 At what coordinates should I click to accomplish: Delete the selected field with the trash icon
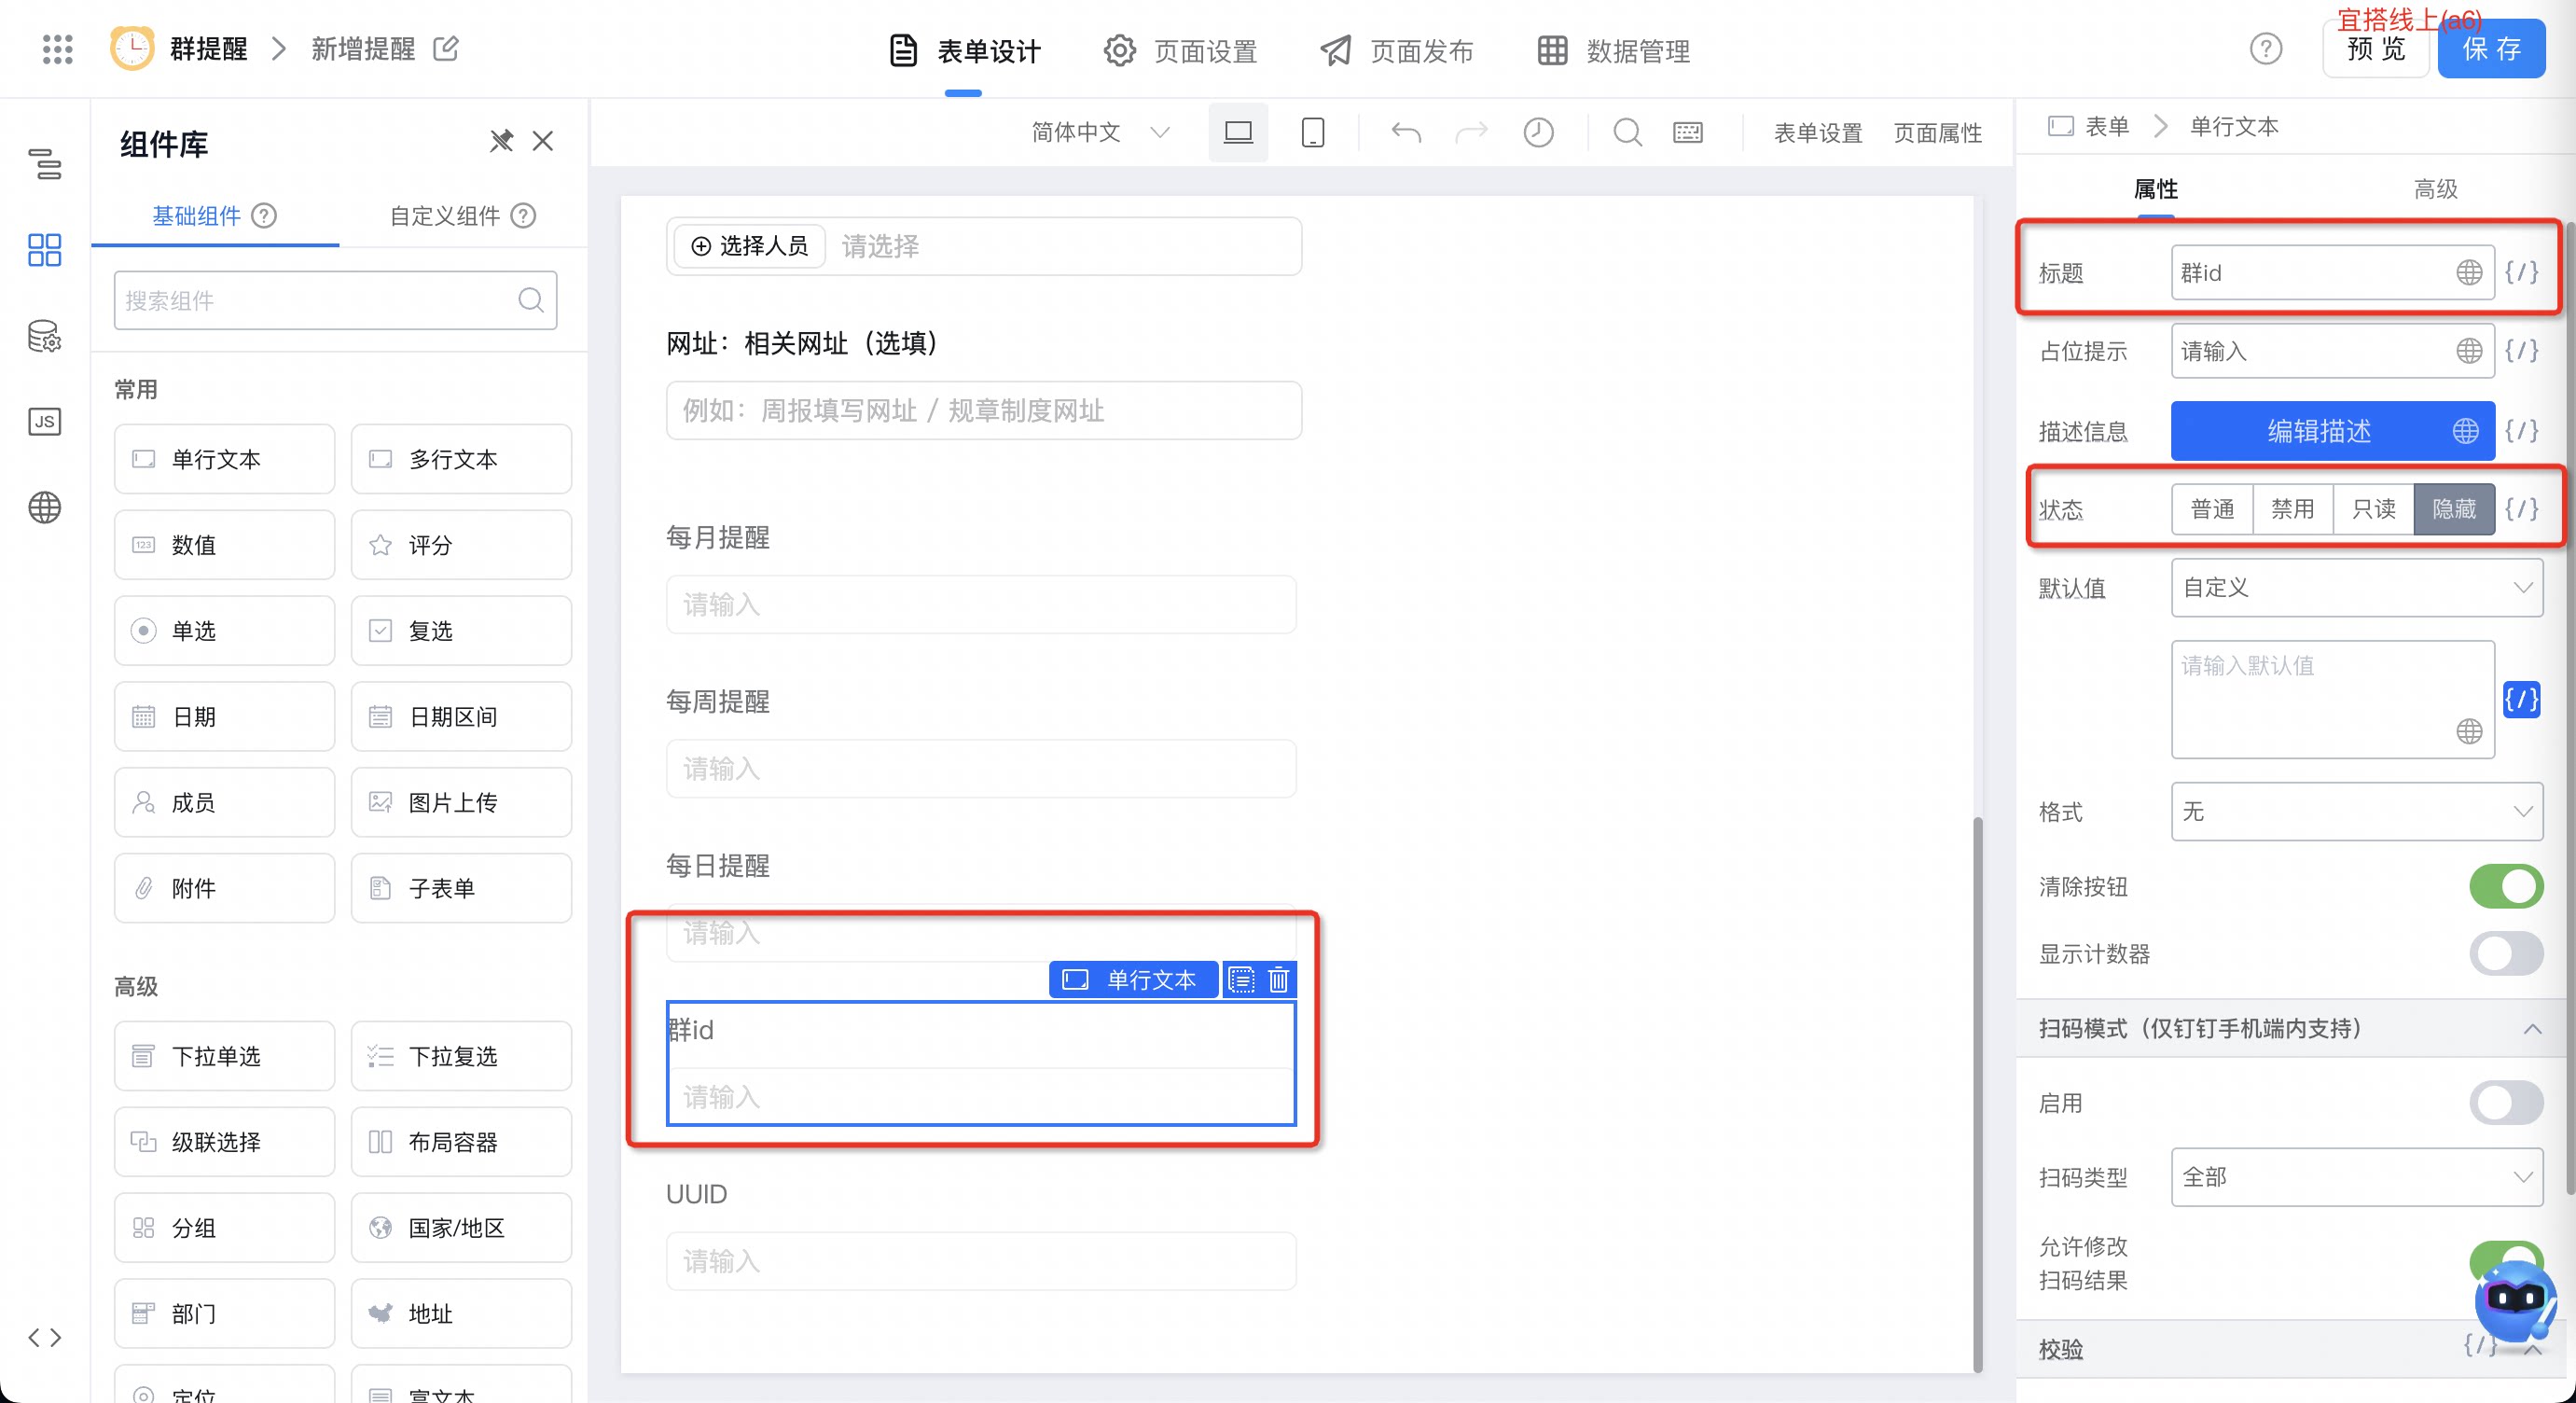pos(1279,980)
